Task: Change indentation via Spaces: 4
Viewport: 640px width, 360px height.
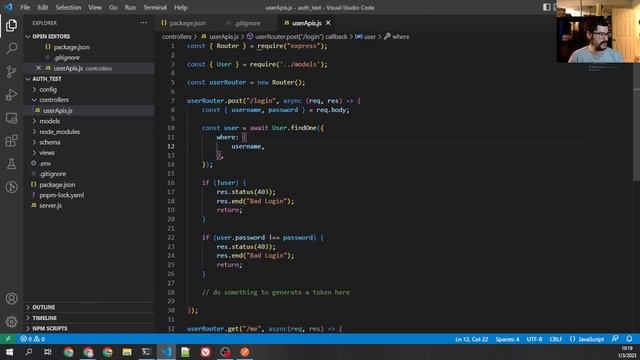Action: point(507,339)
